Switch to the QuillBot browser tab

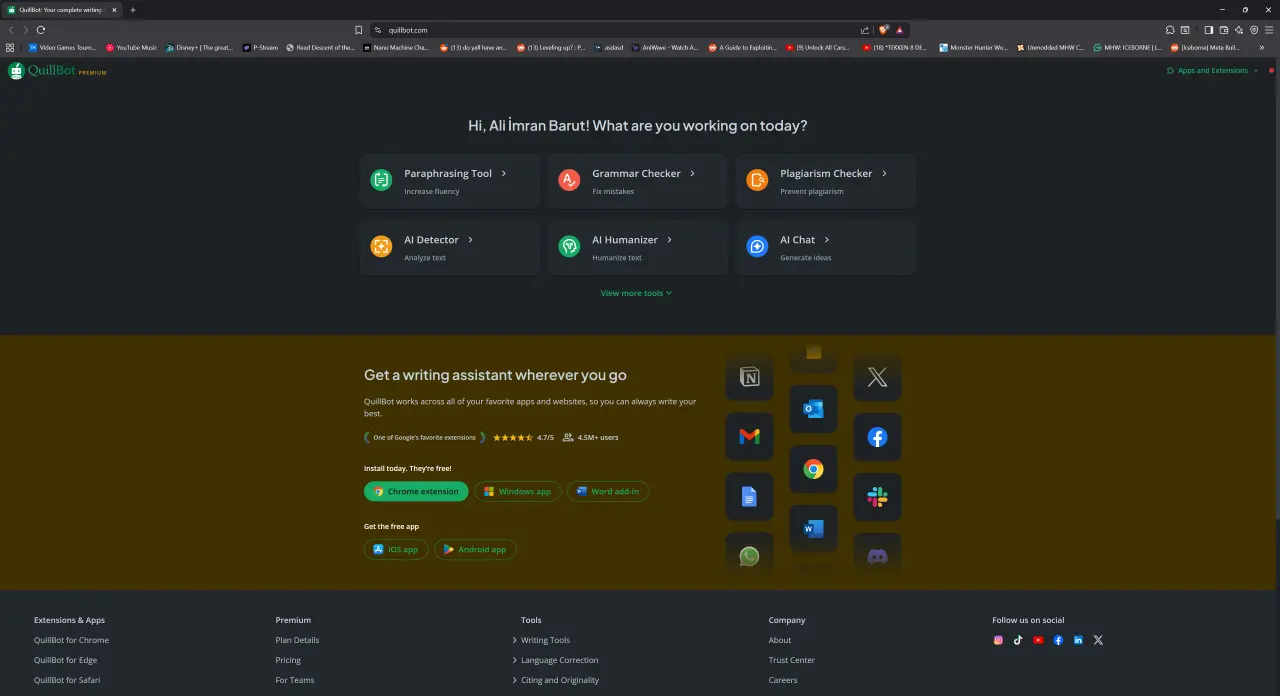coord(64,10)
